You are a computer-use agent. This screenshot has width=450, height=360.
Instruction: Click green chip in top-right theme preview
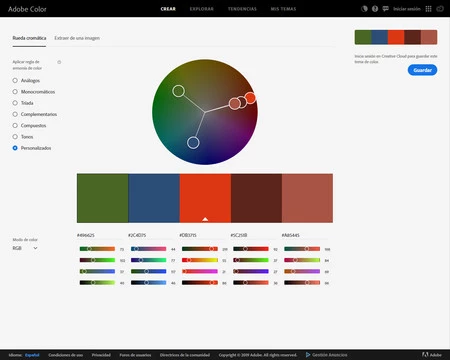click(363, 37)
